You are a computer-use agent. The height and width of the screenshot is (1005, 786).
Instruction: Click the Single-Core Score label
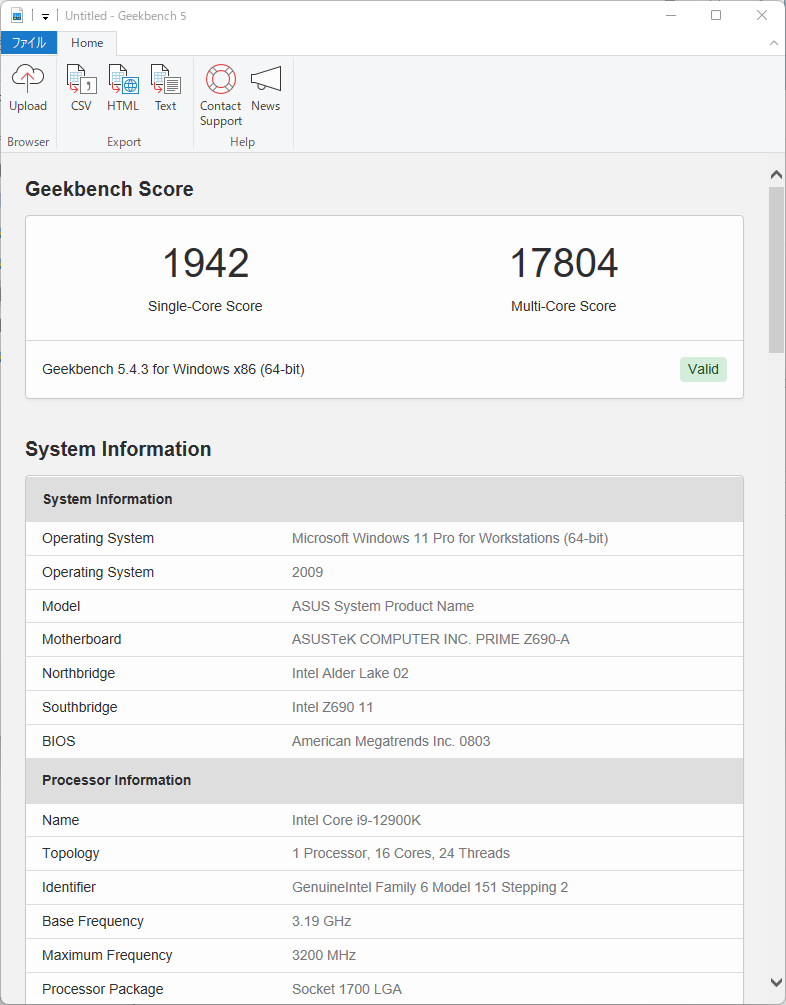(205, 306)
